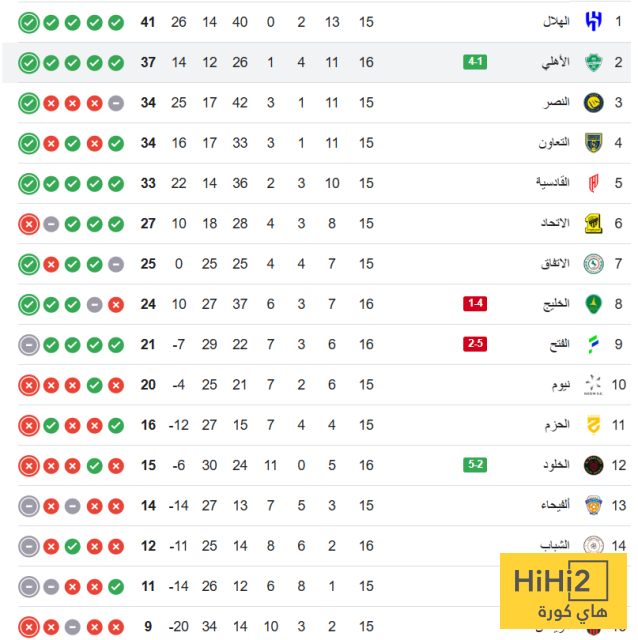Click the Al-Kholood club logo

pyautogui.click(x=594, y=464)
